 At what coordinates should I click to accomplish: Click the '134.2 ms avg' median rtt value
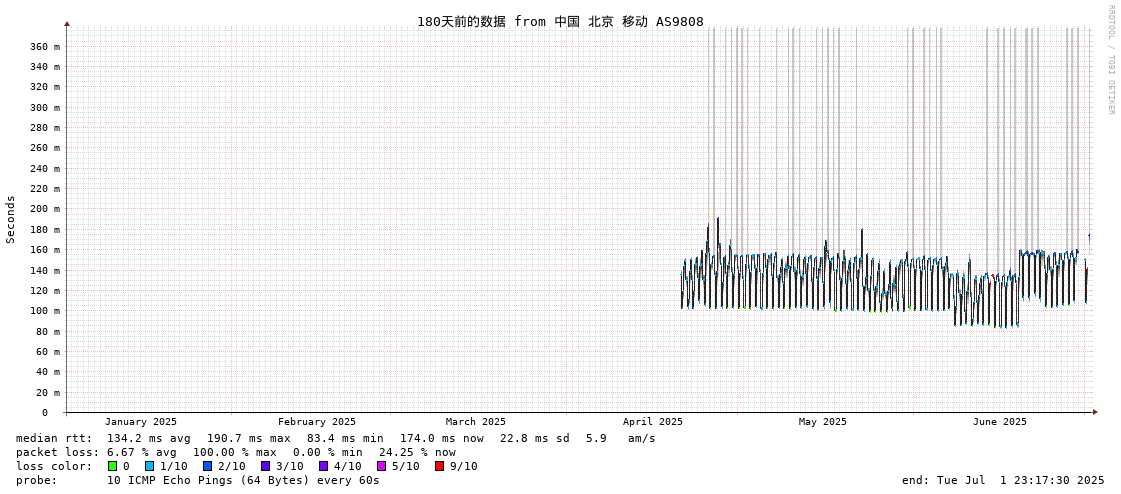pos(149,438)
